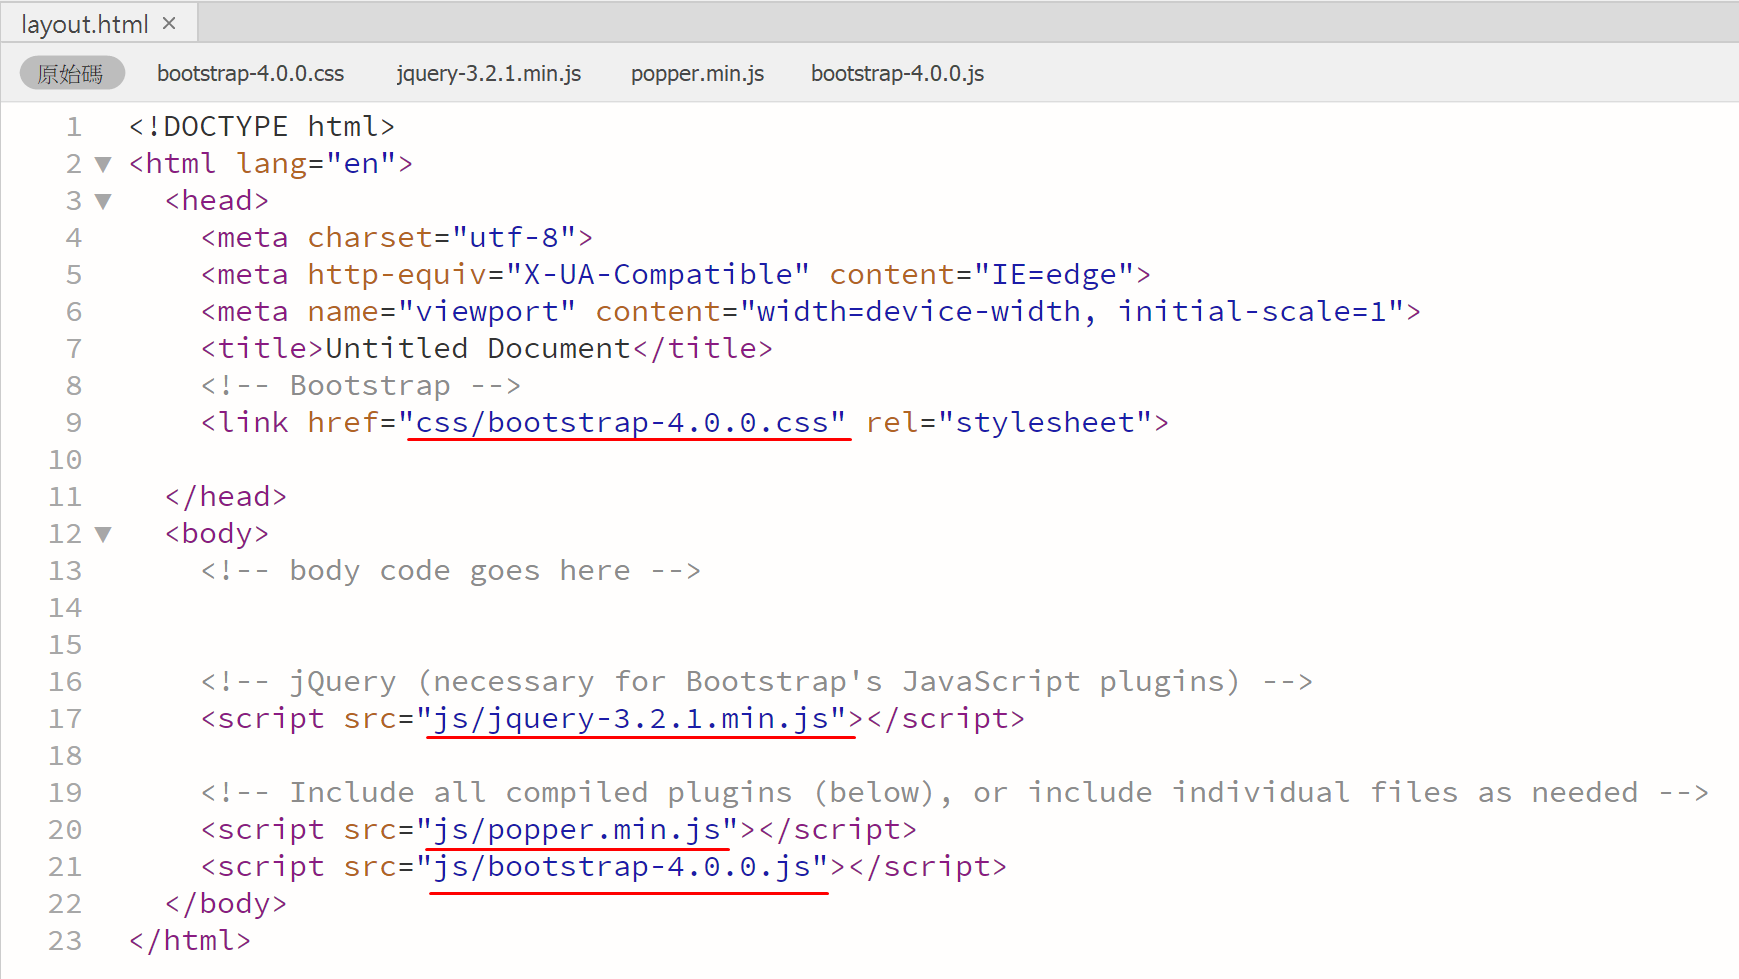The height and width of the screenshot is (979, 1739).
Task: Open related file popper.min.js
Action: tap(697, 73)
